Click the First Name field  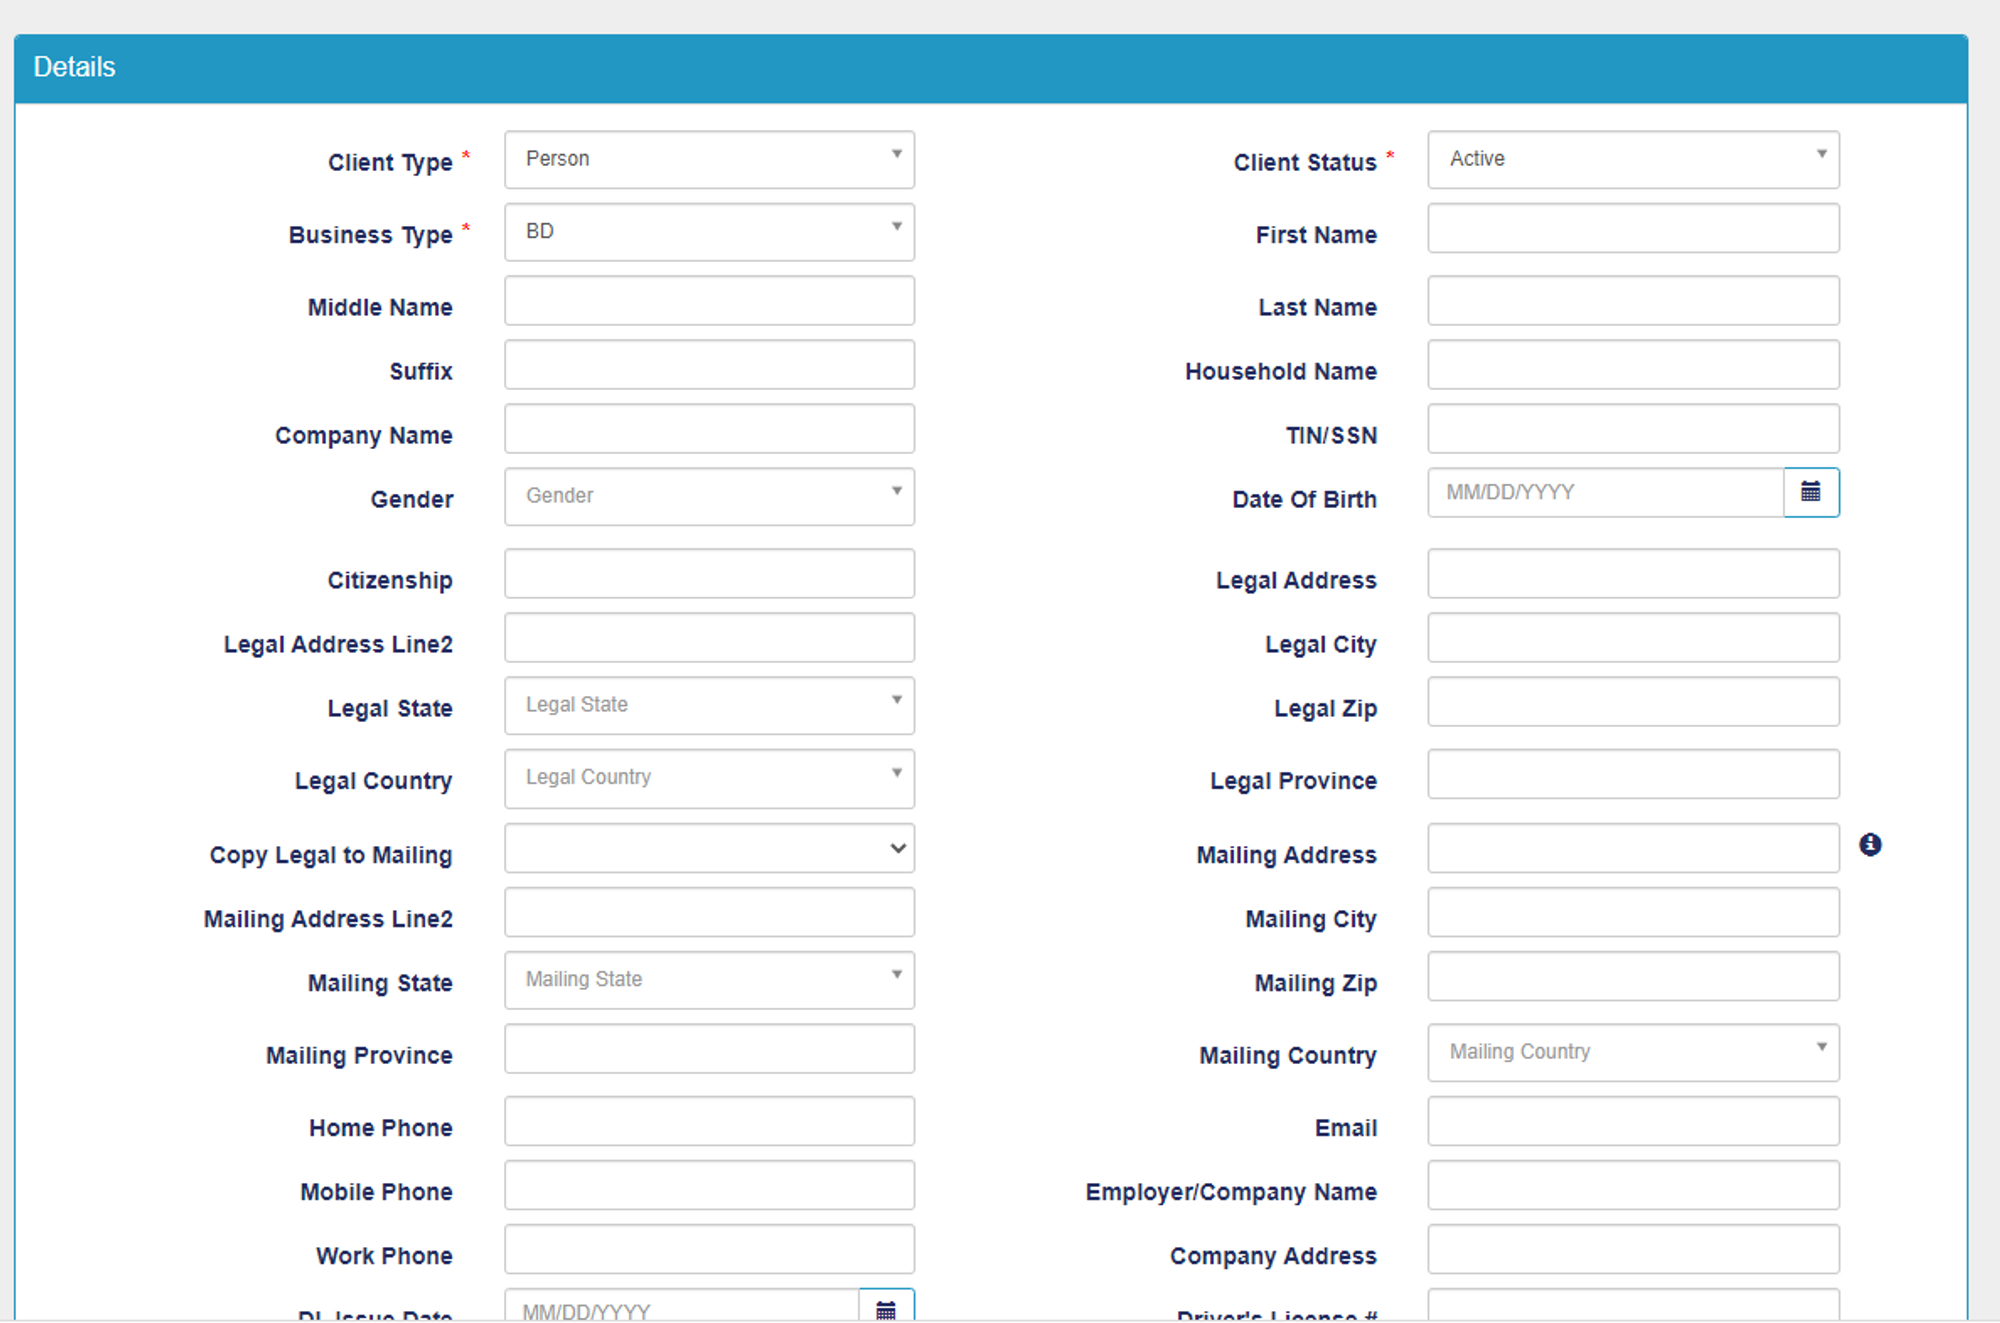[x=1632, y=229]
